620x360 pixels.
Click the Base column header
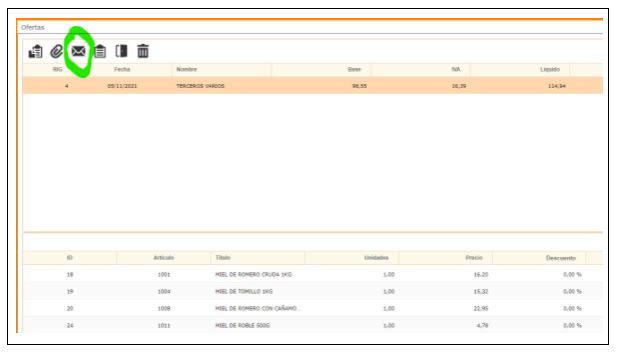[354, 69]
